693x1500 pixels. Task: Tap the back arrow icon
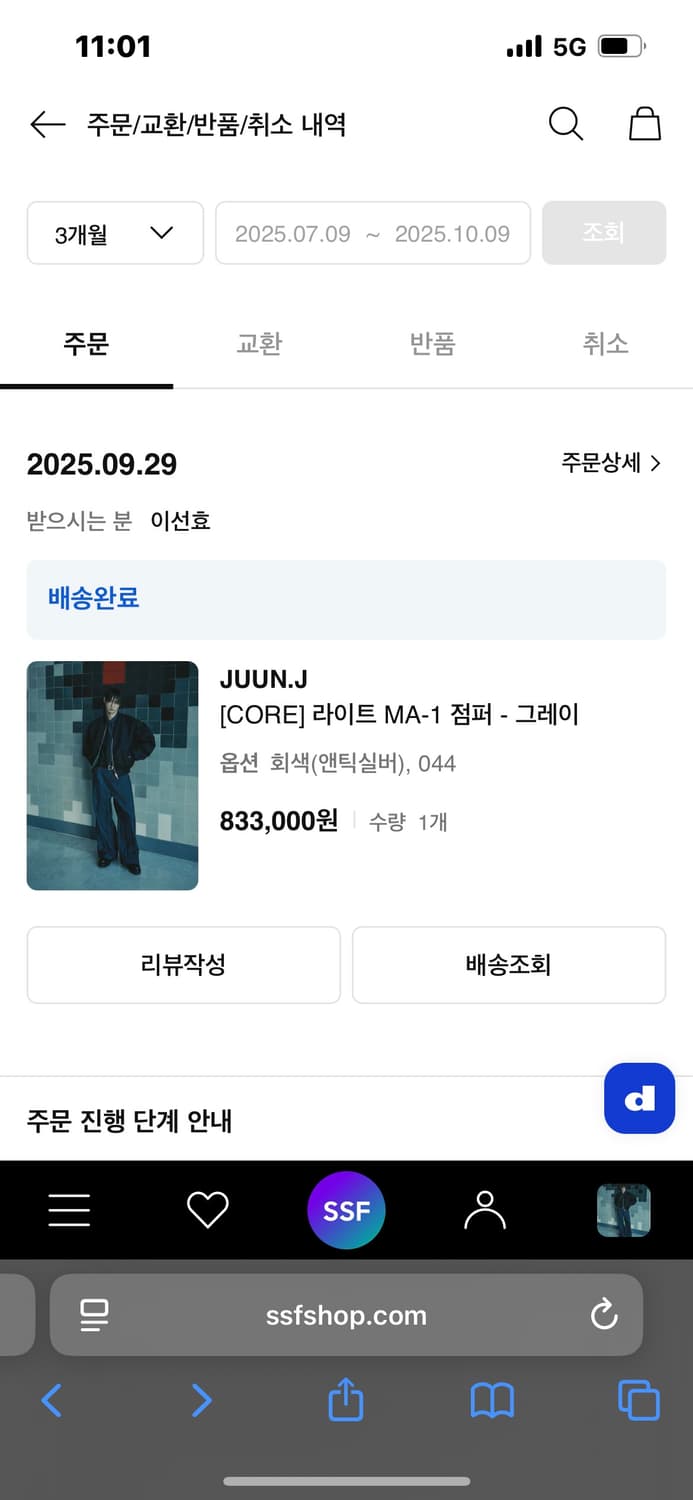tap(47, 125)
